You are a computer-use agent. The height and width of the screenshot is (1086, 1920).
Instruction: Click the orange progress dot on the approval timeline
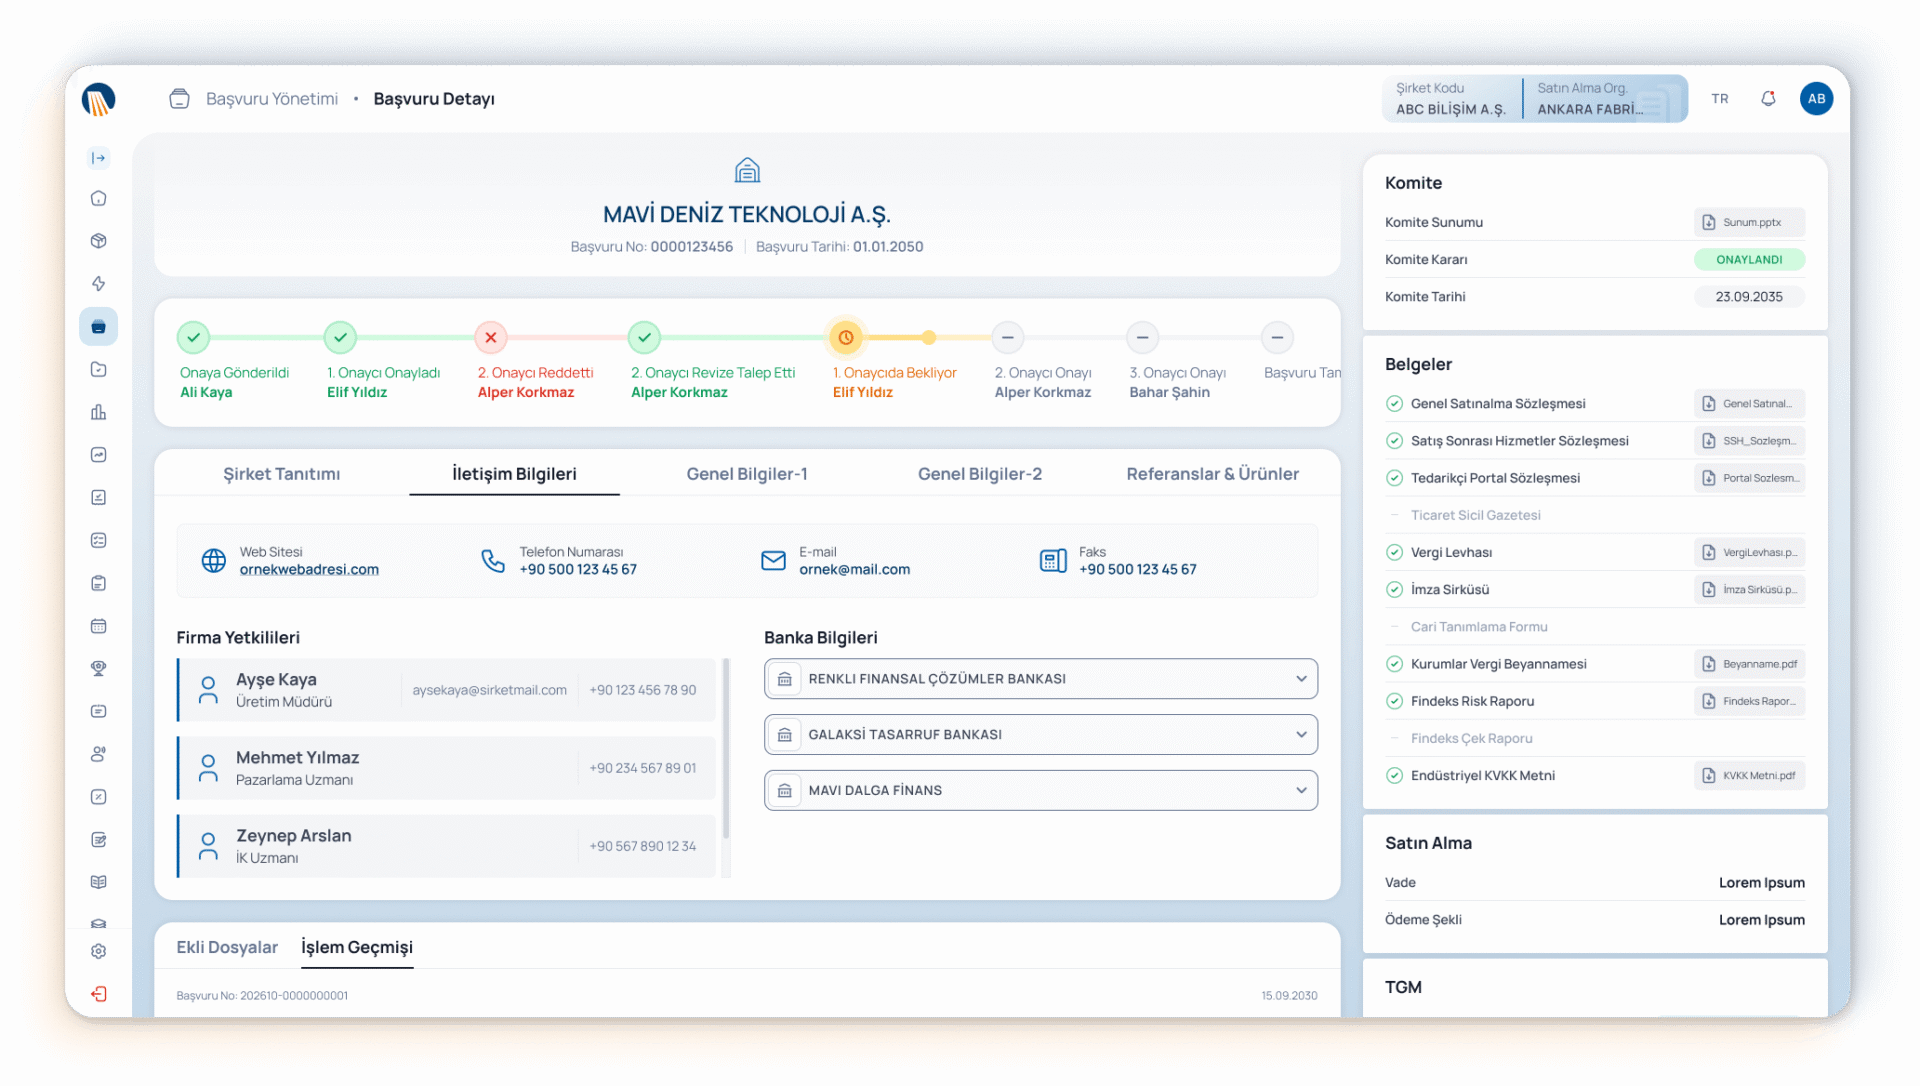[x=929, y=338]
